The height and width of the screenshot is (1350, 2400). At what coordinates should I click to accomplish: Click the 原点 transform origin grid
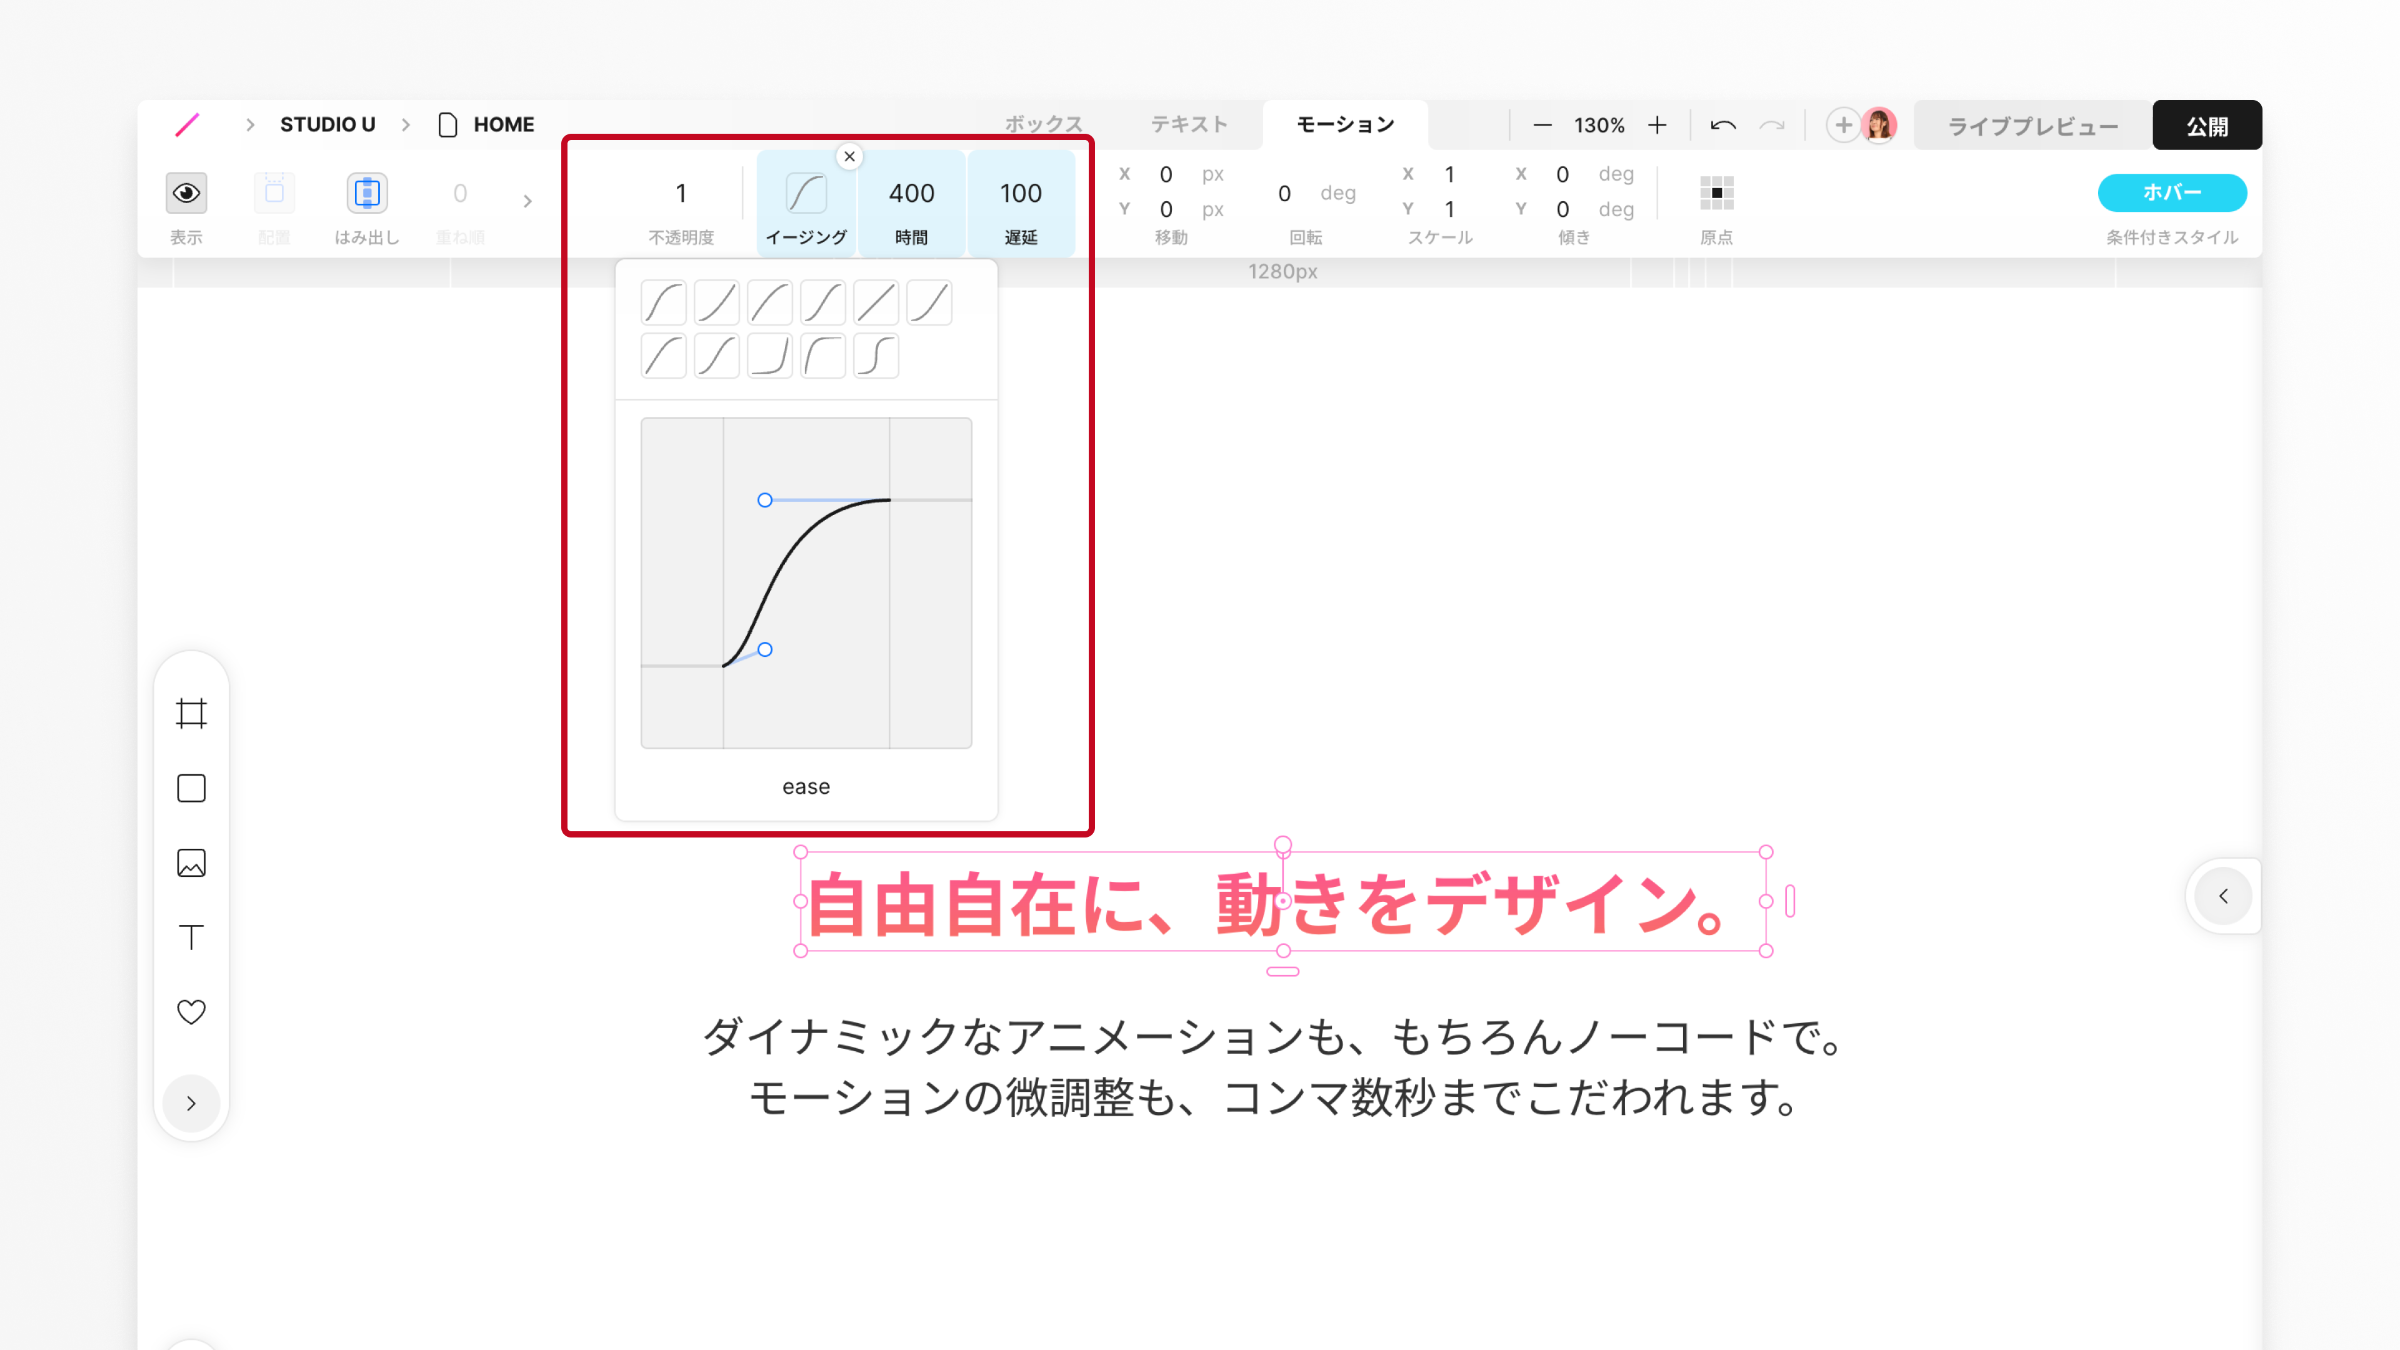[x=1716, y=193]
